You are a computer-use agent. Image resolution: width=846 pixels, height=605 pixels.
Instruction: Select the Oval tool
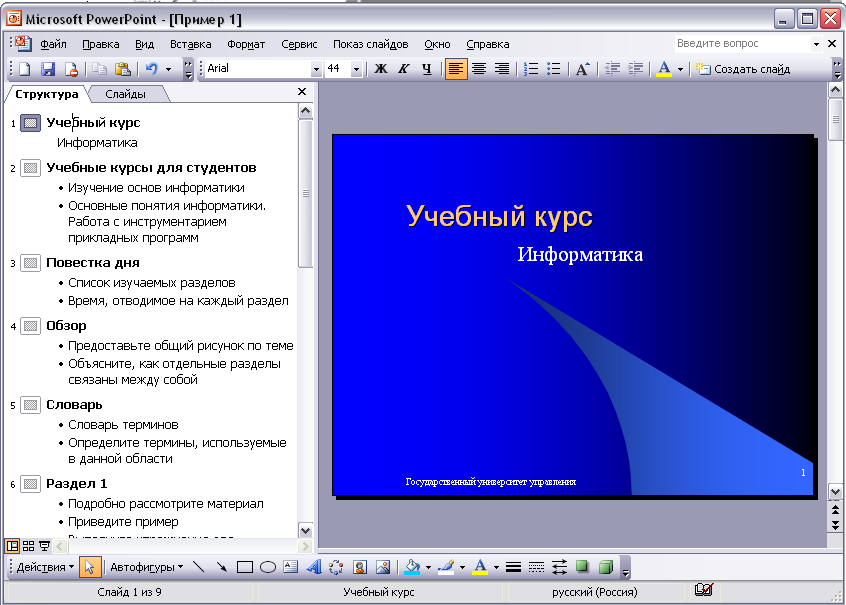[x=268, y=567]
